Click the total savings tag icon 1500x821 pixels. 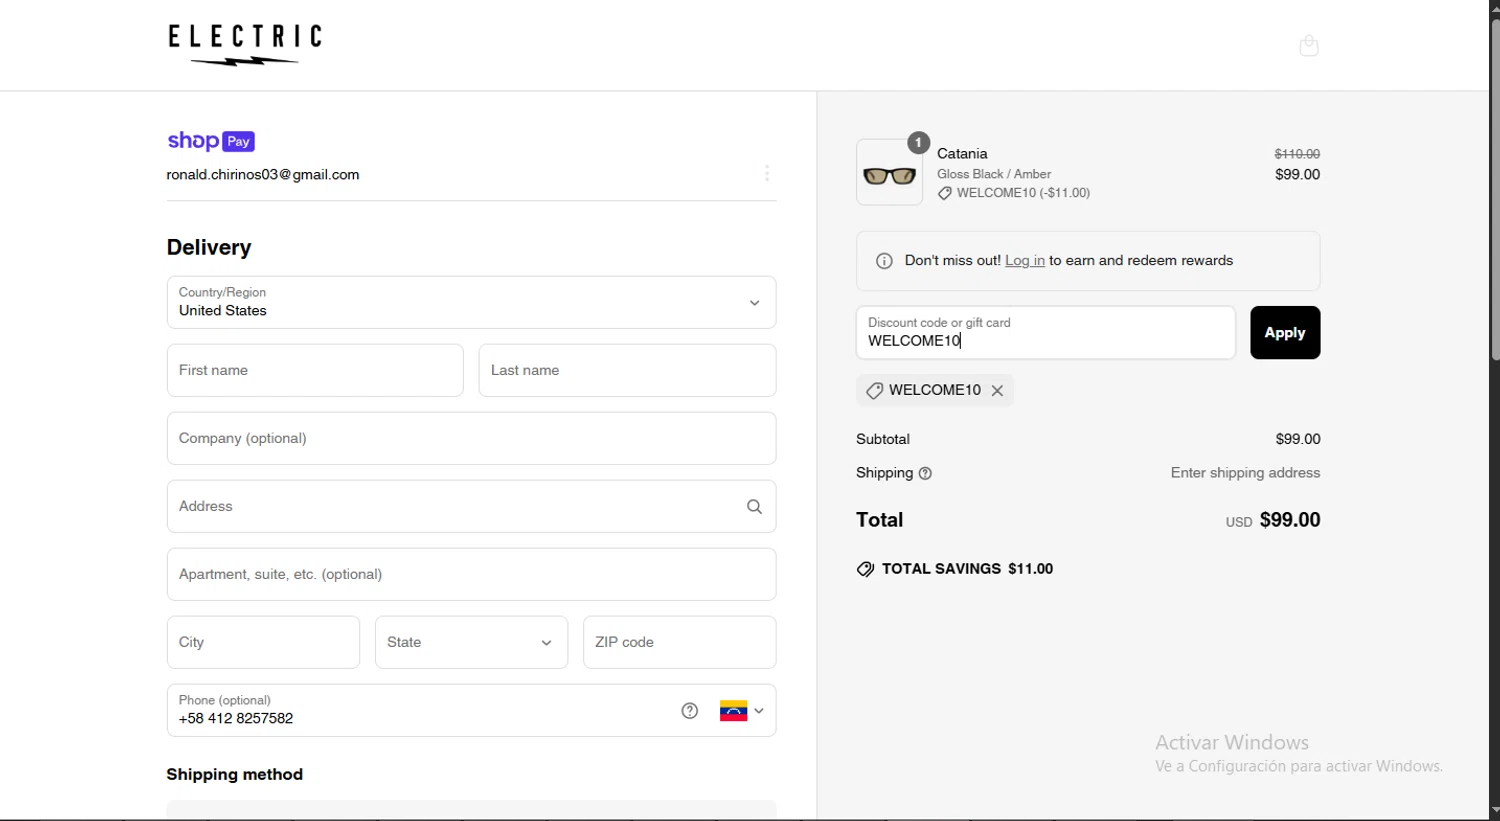click(865, 570)
